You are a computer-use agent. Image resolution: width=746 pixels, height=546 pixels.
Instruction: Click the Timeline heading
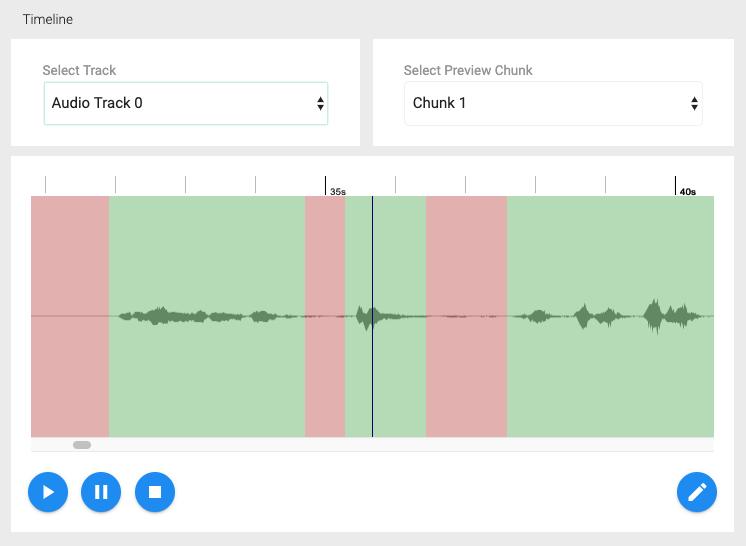click(x=48, y=19)
